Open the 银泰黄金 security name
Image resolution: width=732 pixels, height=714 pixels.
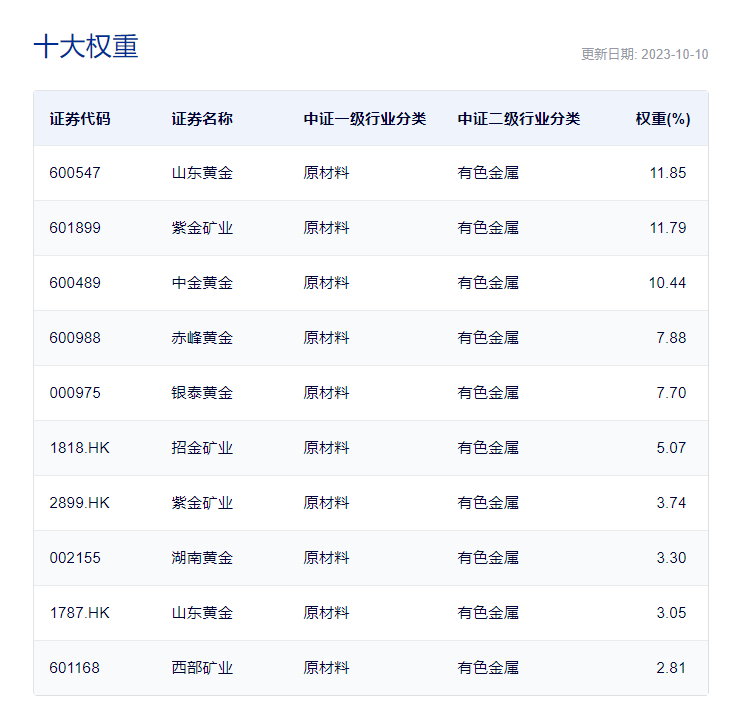point(202,393)
